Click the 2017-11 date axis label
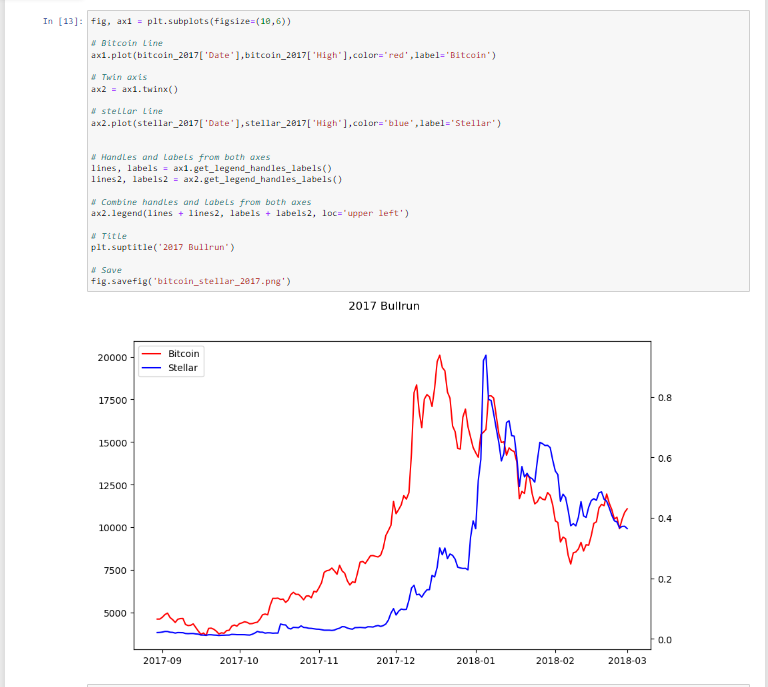The height and width of the screenshot is (687, 768). click(x=319, y=661)
